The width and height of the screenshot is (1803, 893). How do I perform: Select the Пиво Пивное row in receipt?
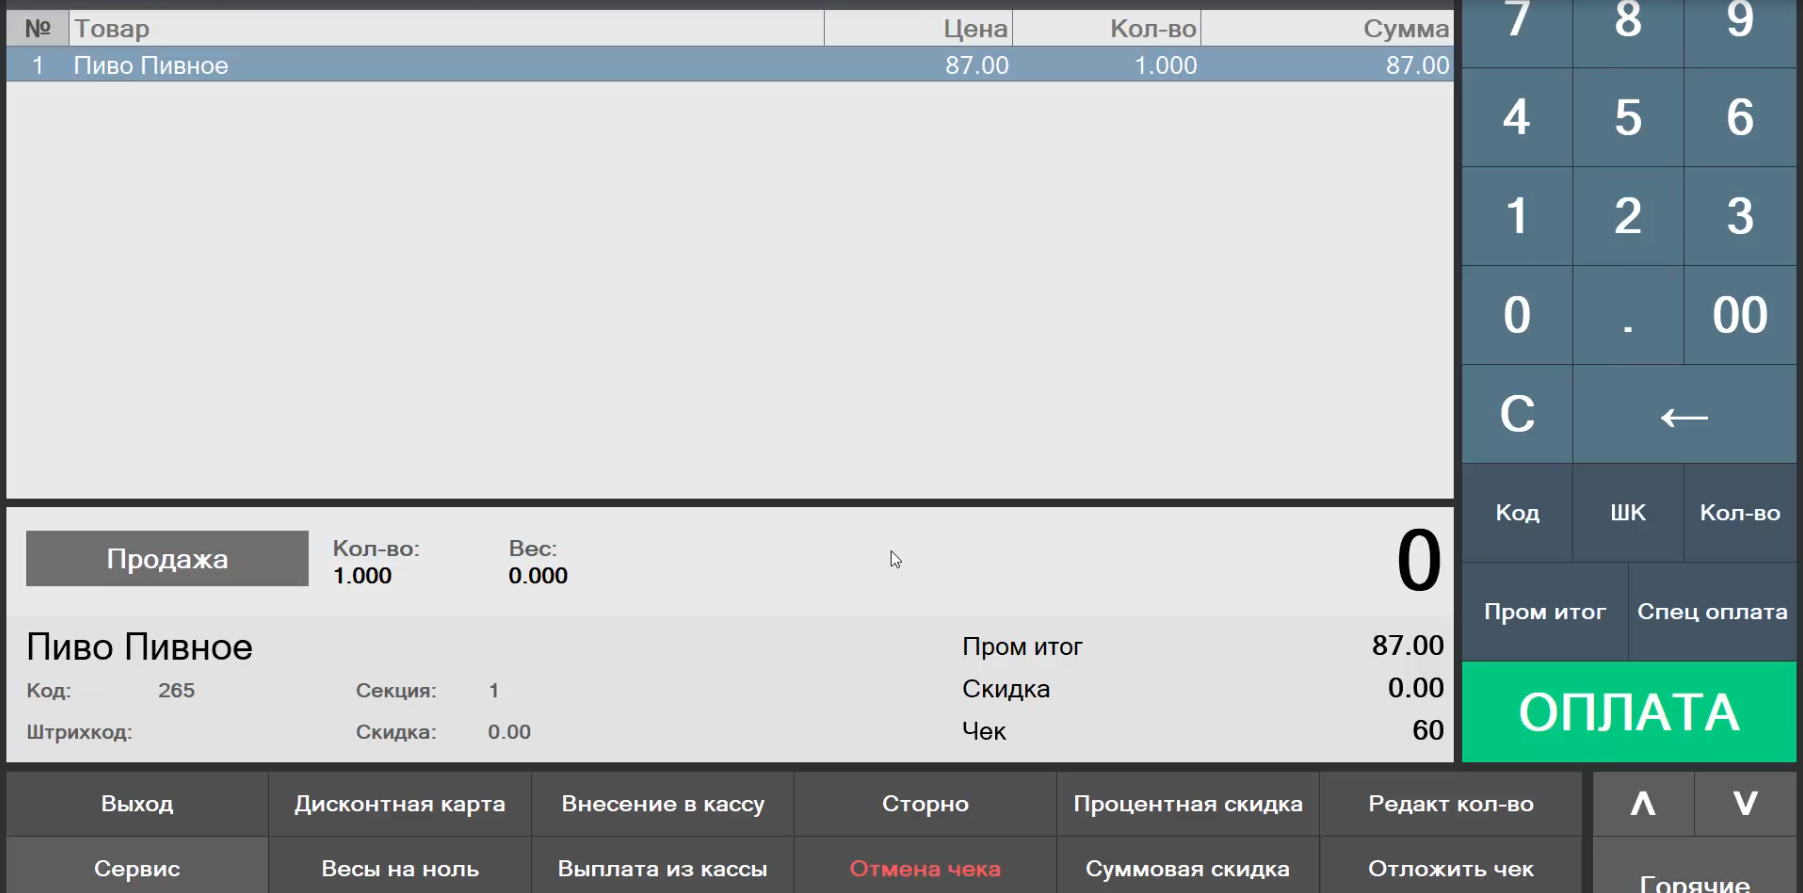(x=729, y=65)
